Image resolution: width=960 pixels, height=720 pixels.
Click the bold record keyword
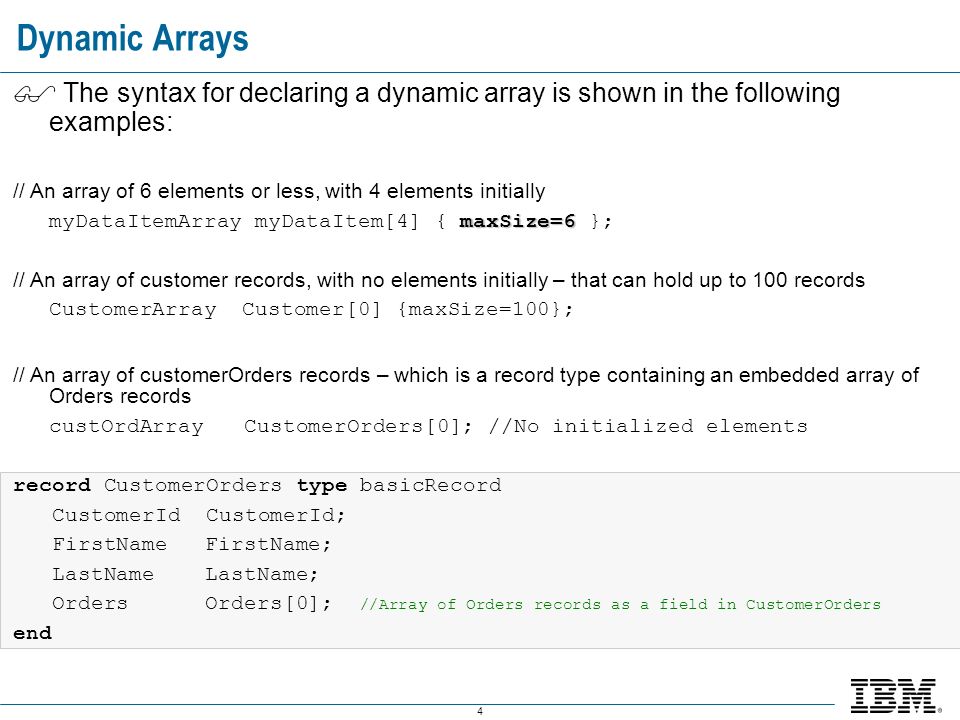pos(52,486)
